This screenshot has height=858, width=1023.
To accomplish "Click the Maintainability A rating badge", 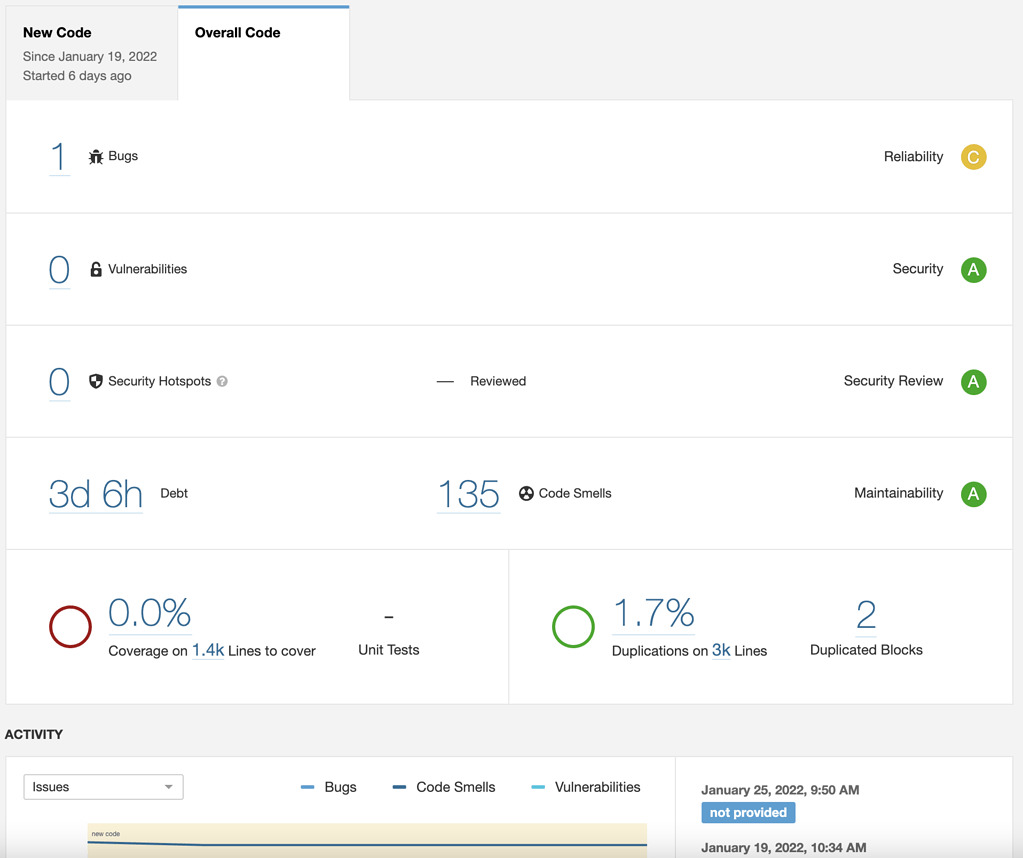I will pos(973,493).
